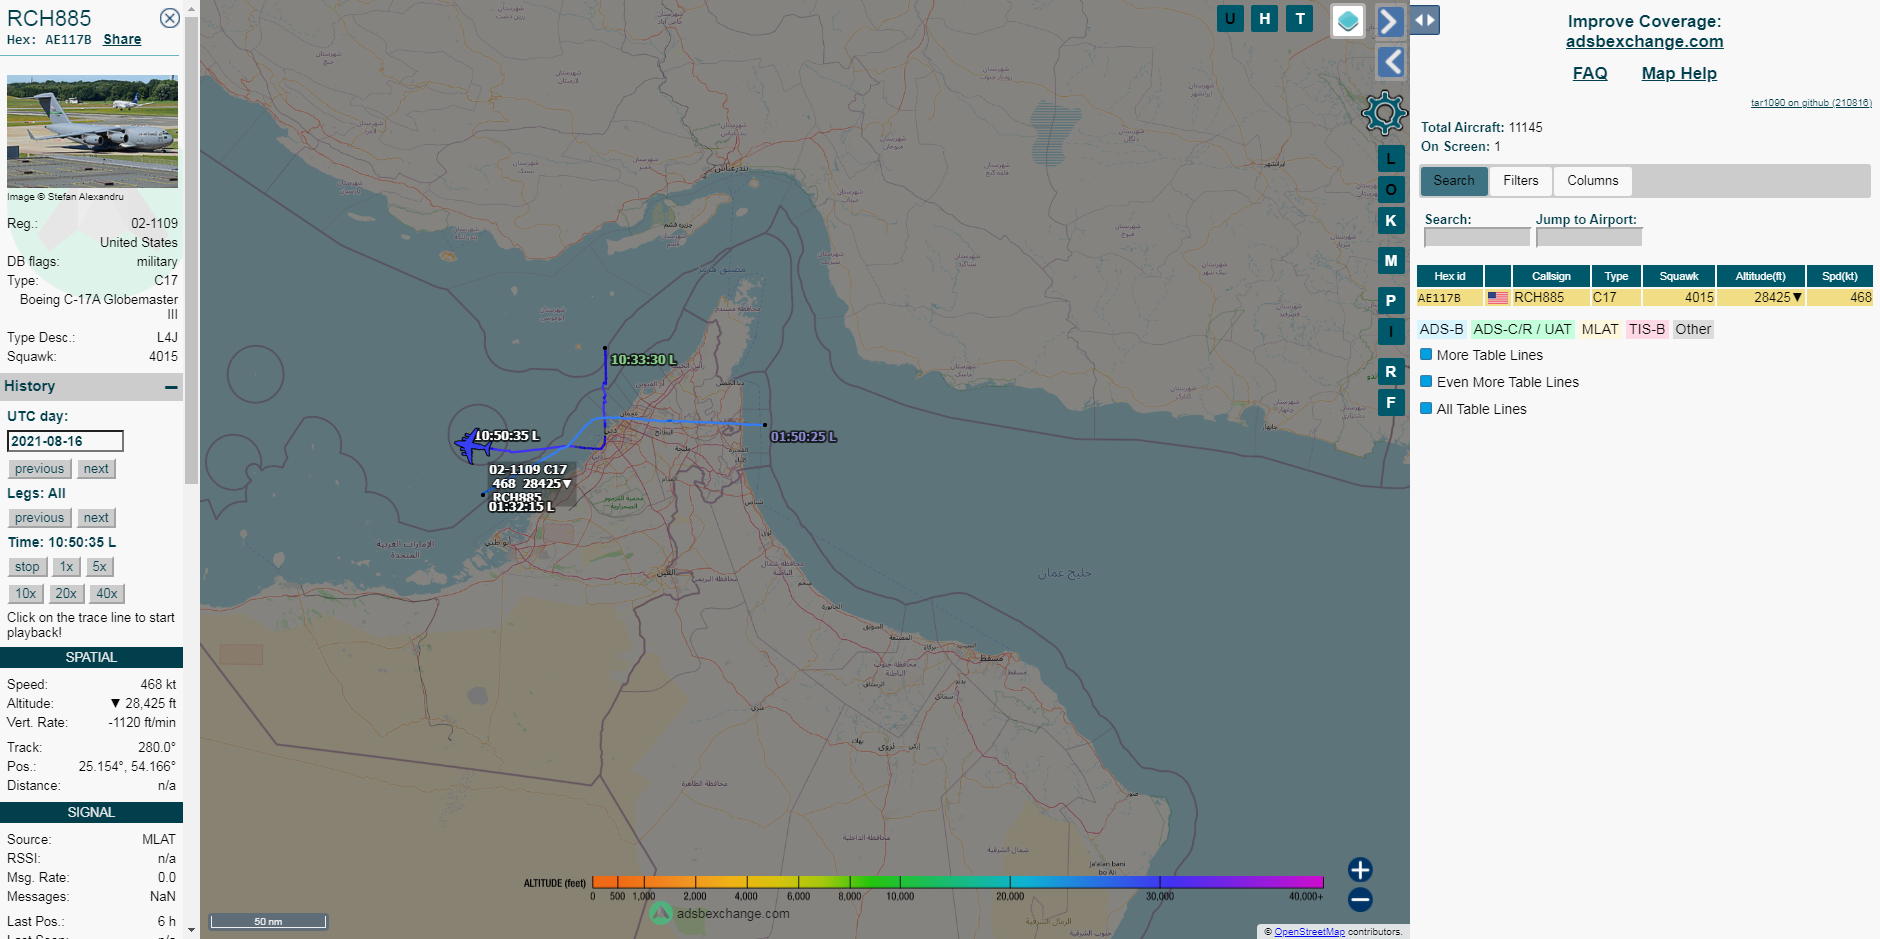
Task: Toggle the M map option button
Action: click(1391, 260)
